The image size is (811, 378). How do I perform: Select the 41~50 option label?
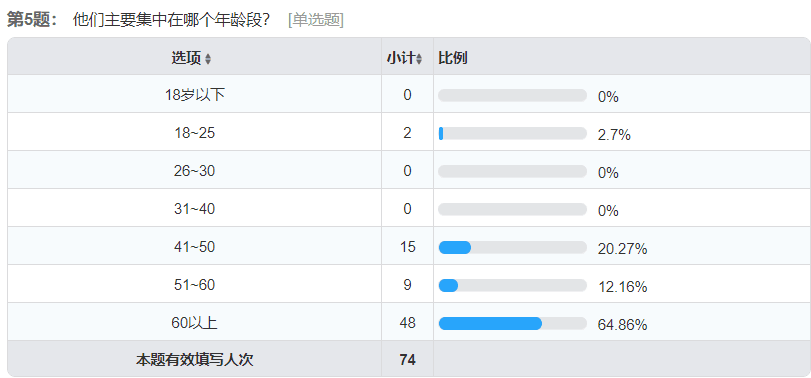coord(194,247)
